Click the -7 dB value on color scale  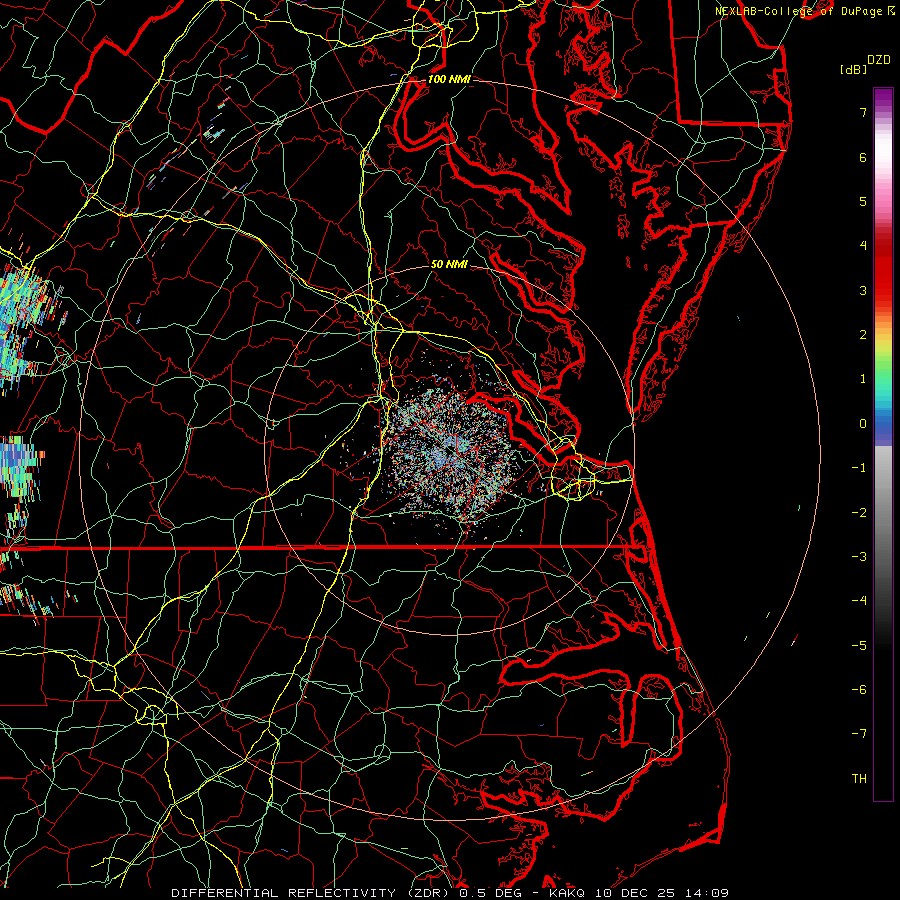point(859,734)
